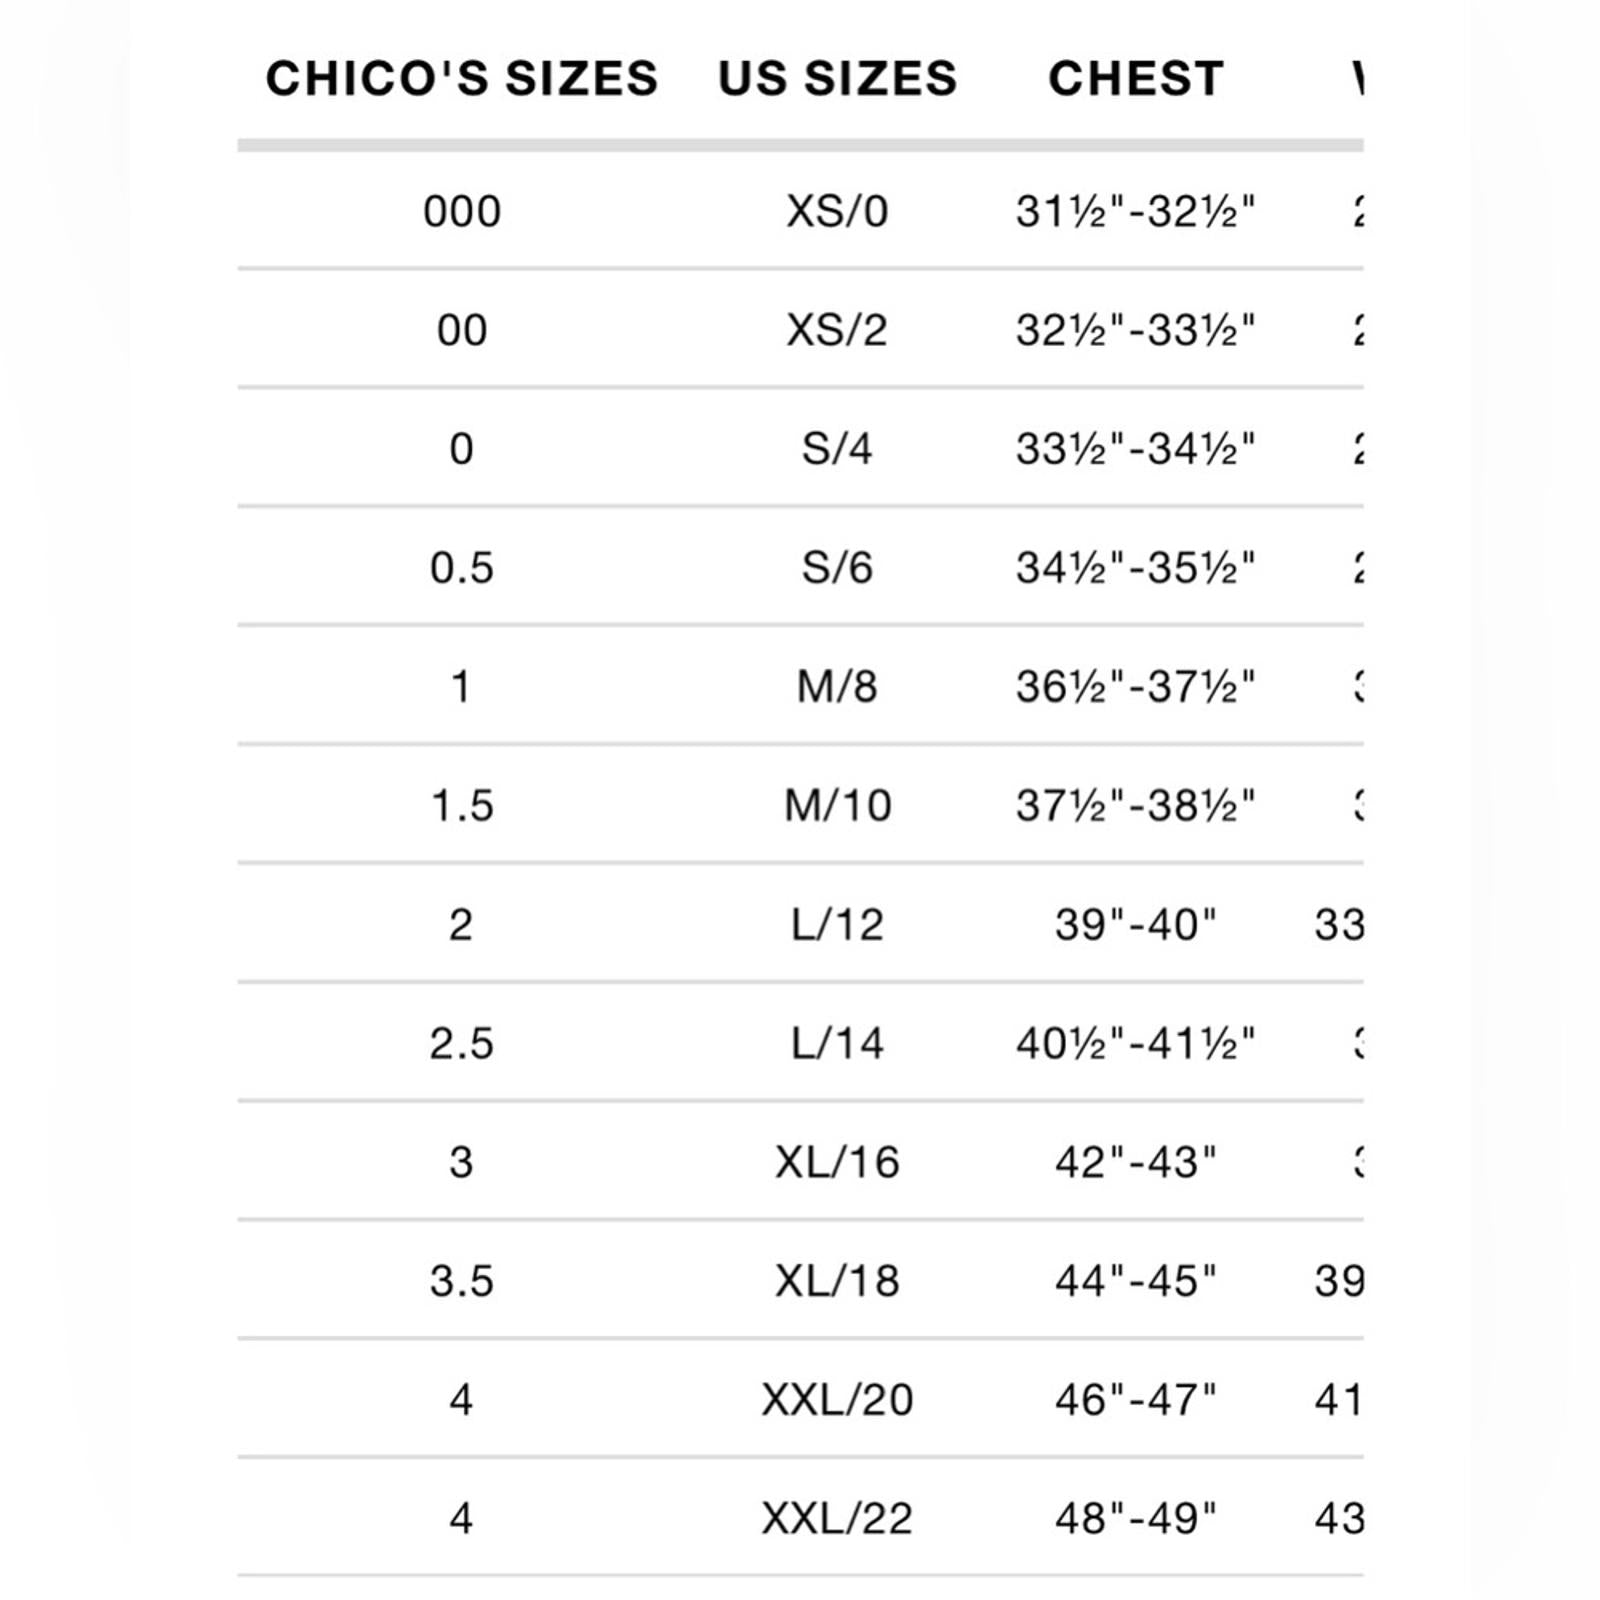Screen dimensions: 1600x1600
Task: Click the XL/16 US size cell
Action: (x=837, y=1163)
